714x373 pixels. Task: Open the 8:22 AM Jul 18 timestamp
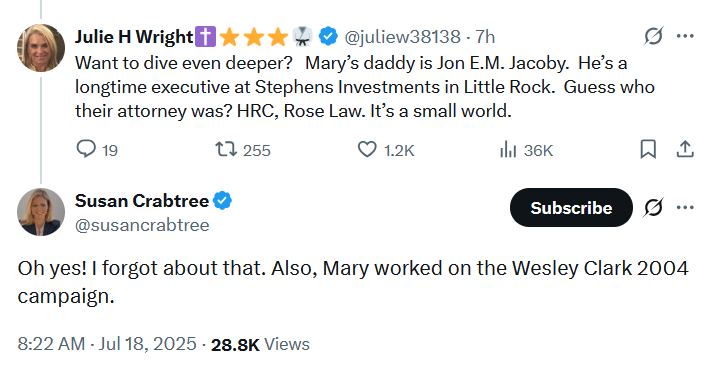click(107, 344)
